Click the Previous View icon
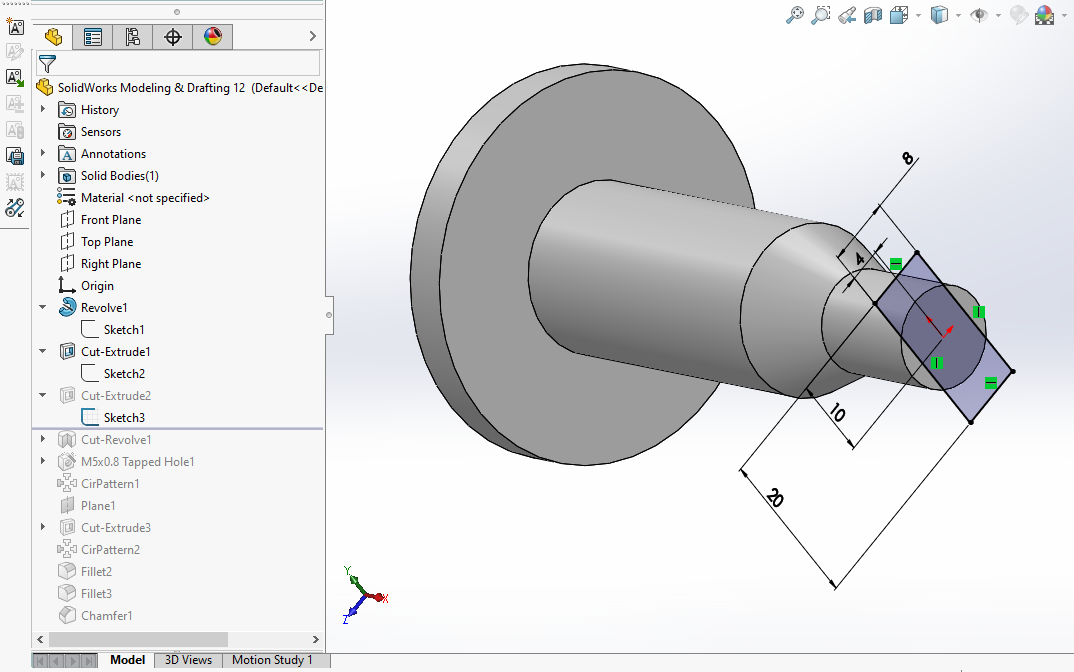 [847, 15]
